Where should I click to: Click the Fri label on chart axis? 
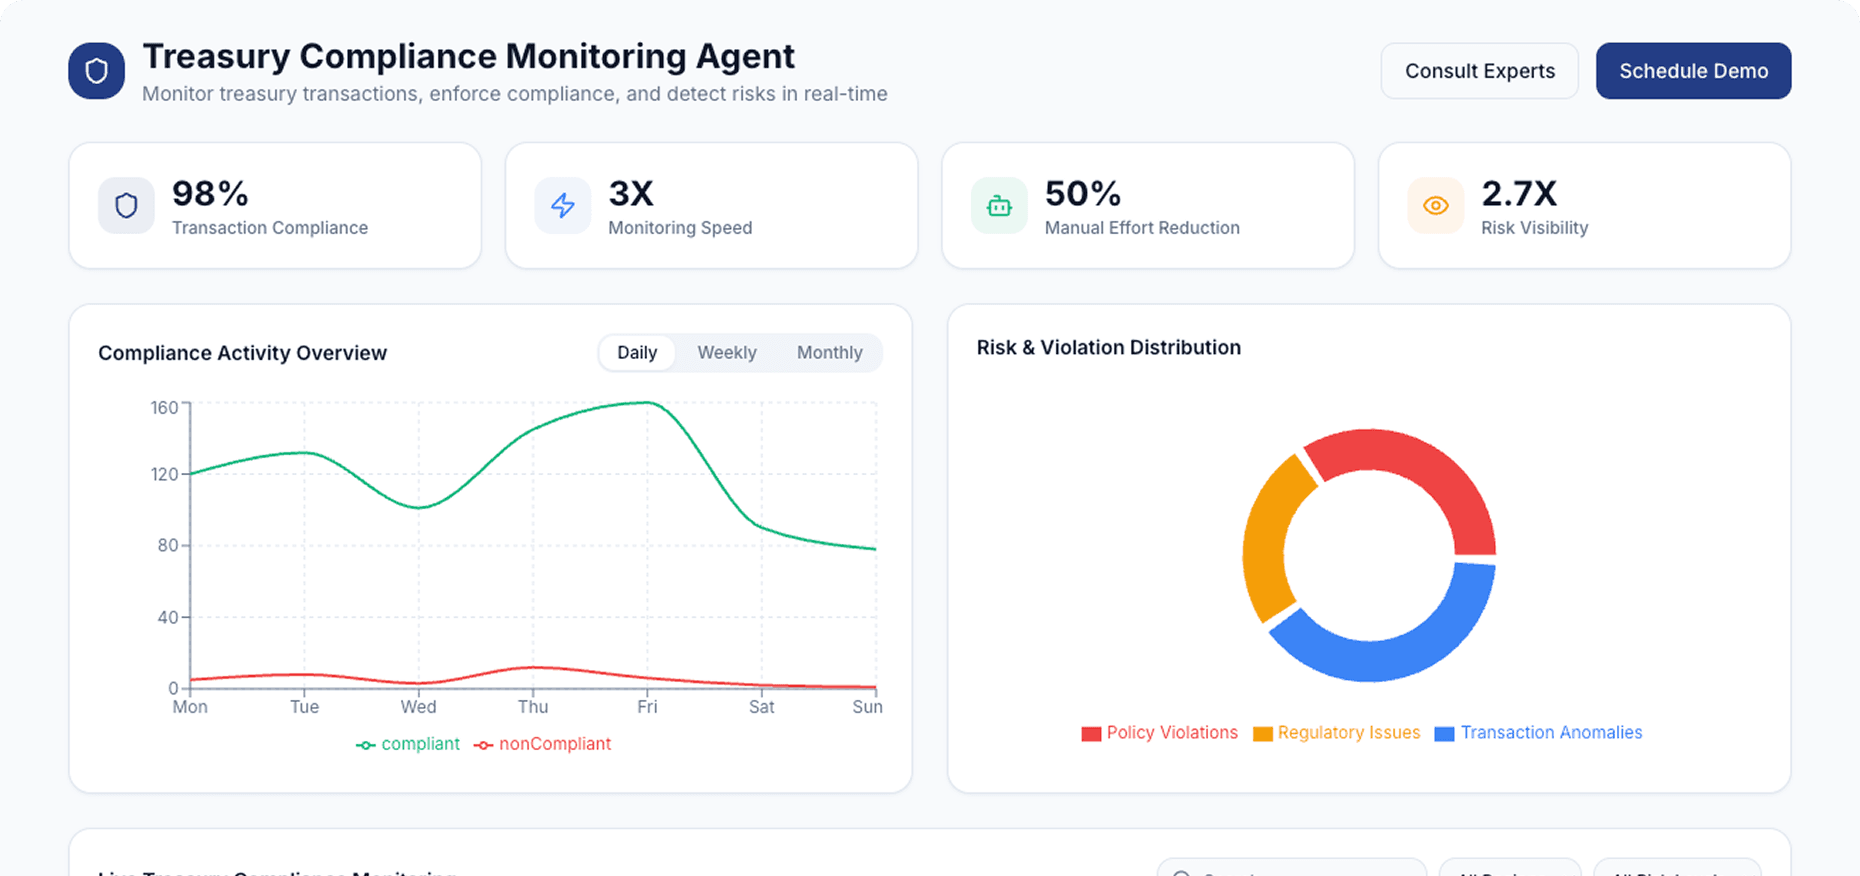pyautogui.click(x=647, y=707)
